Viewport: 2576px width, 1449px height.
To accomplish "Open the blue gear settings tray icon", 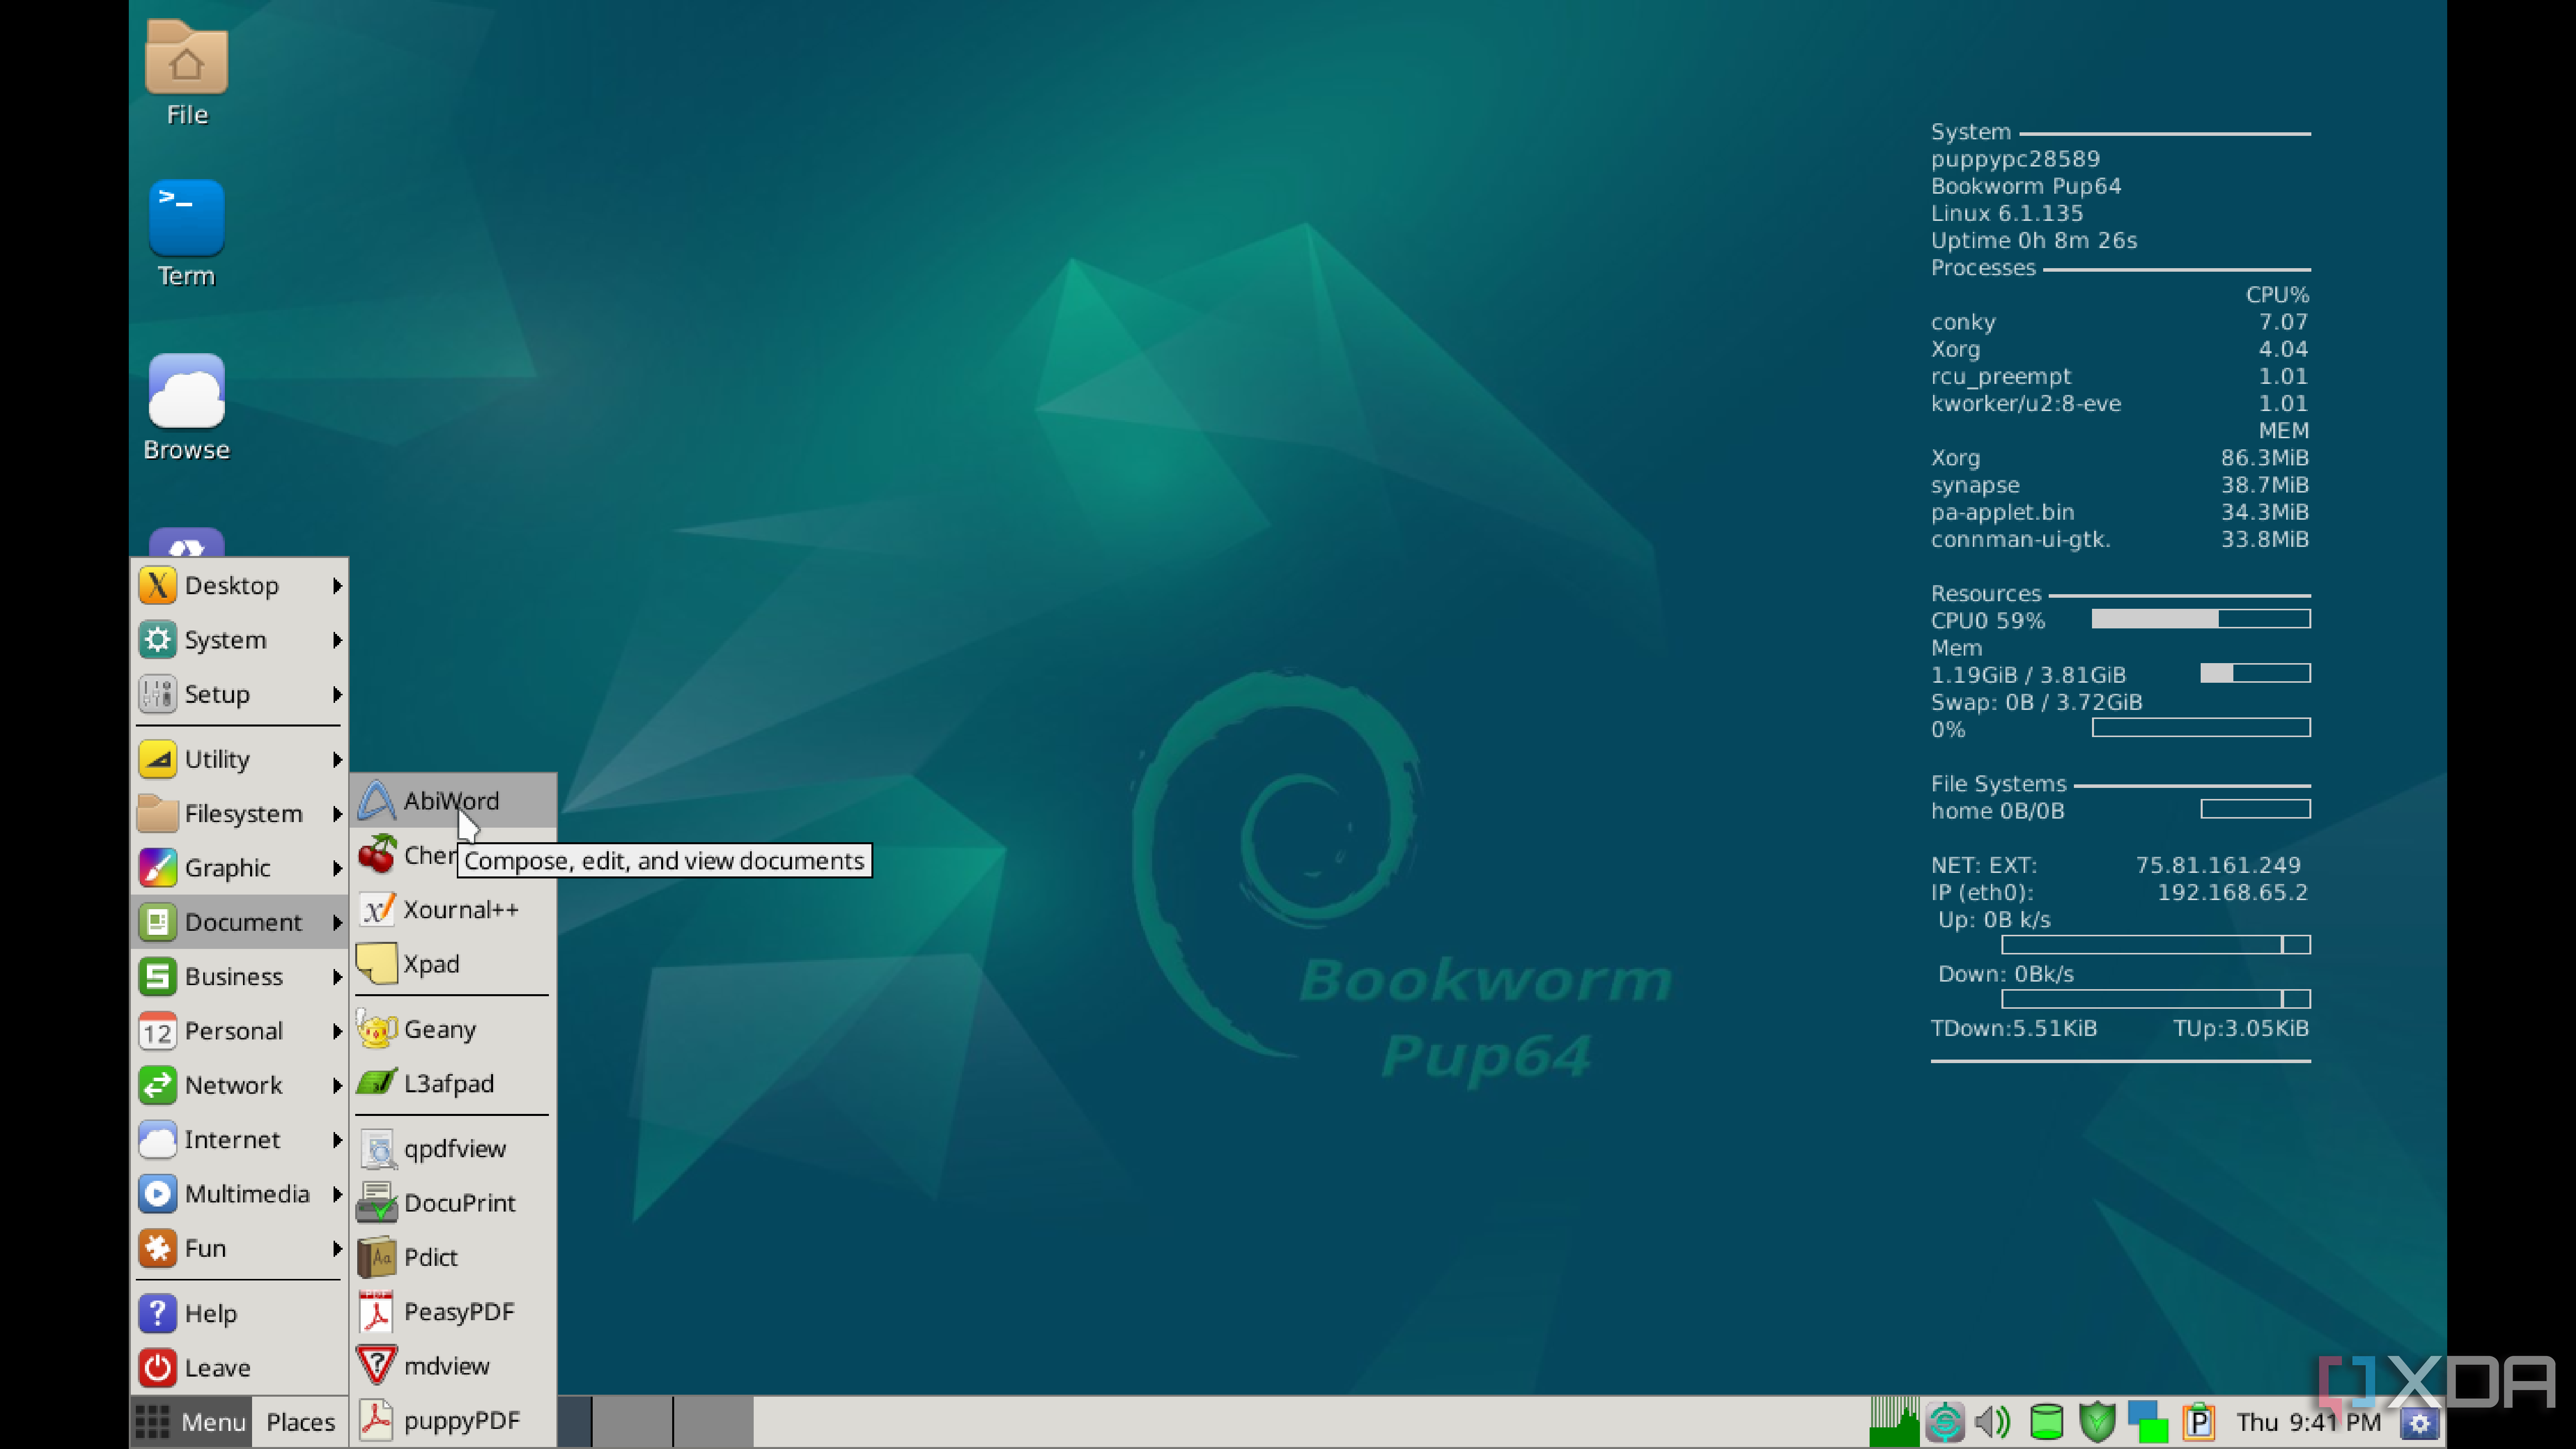I will pos(2419,1423).
